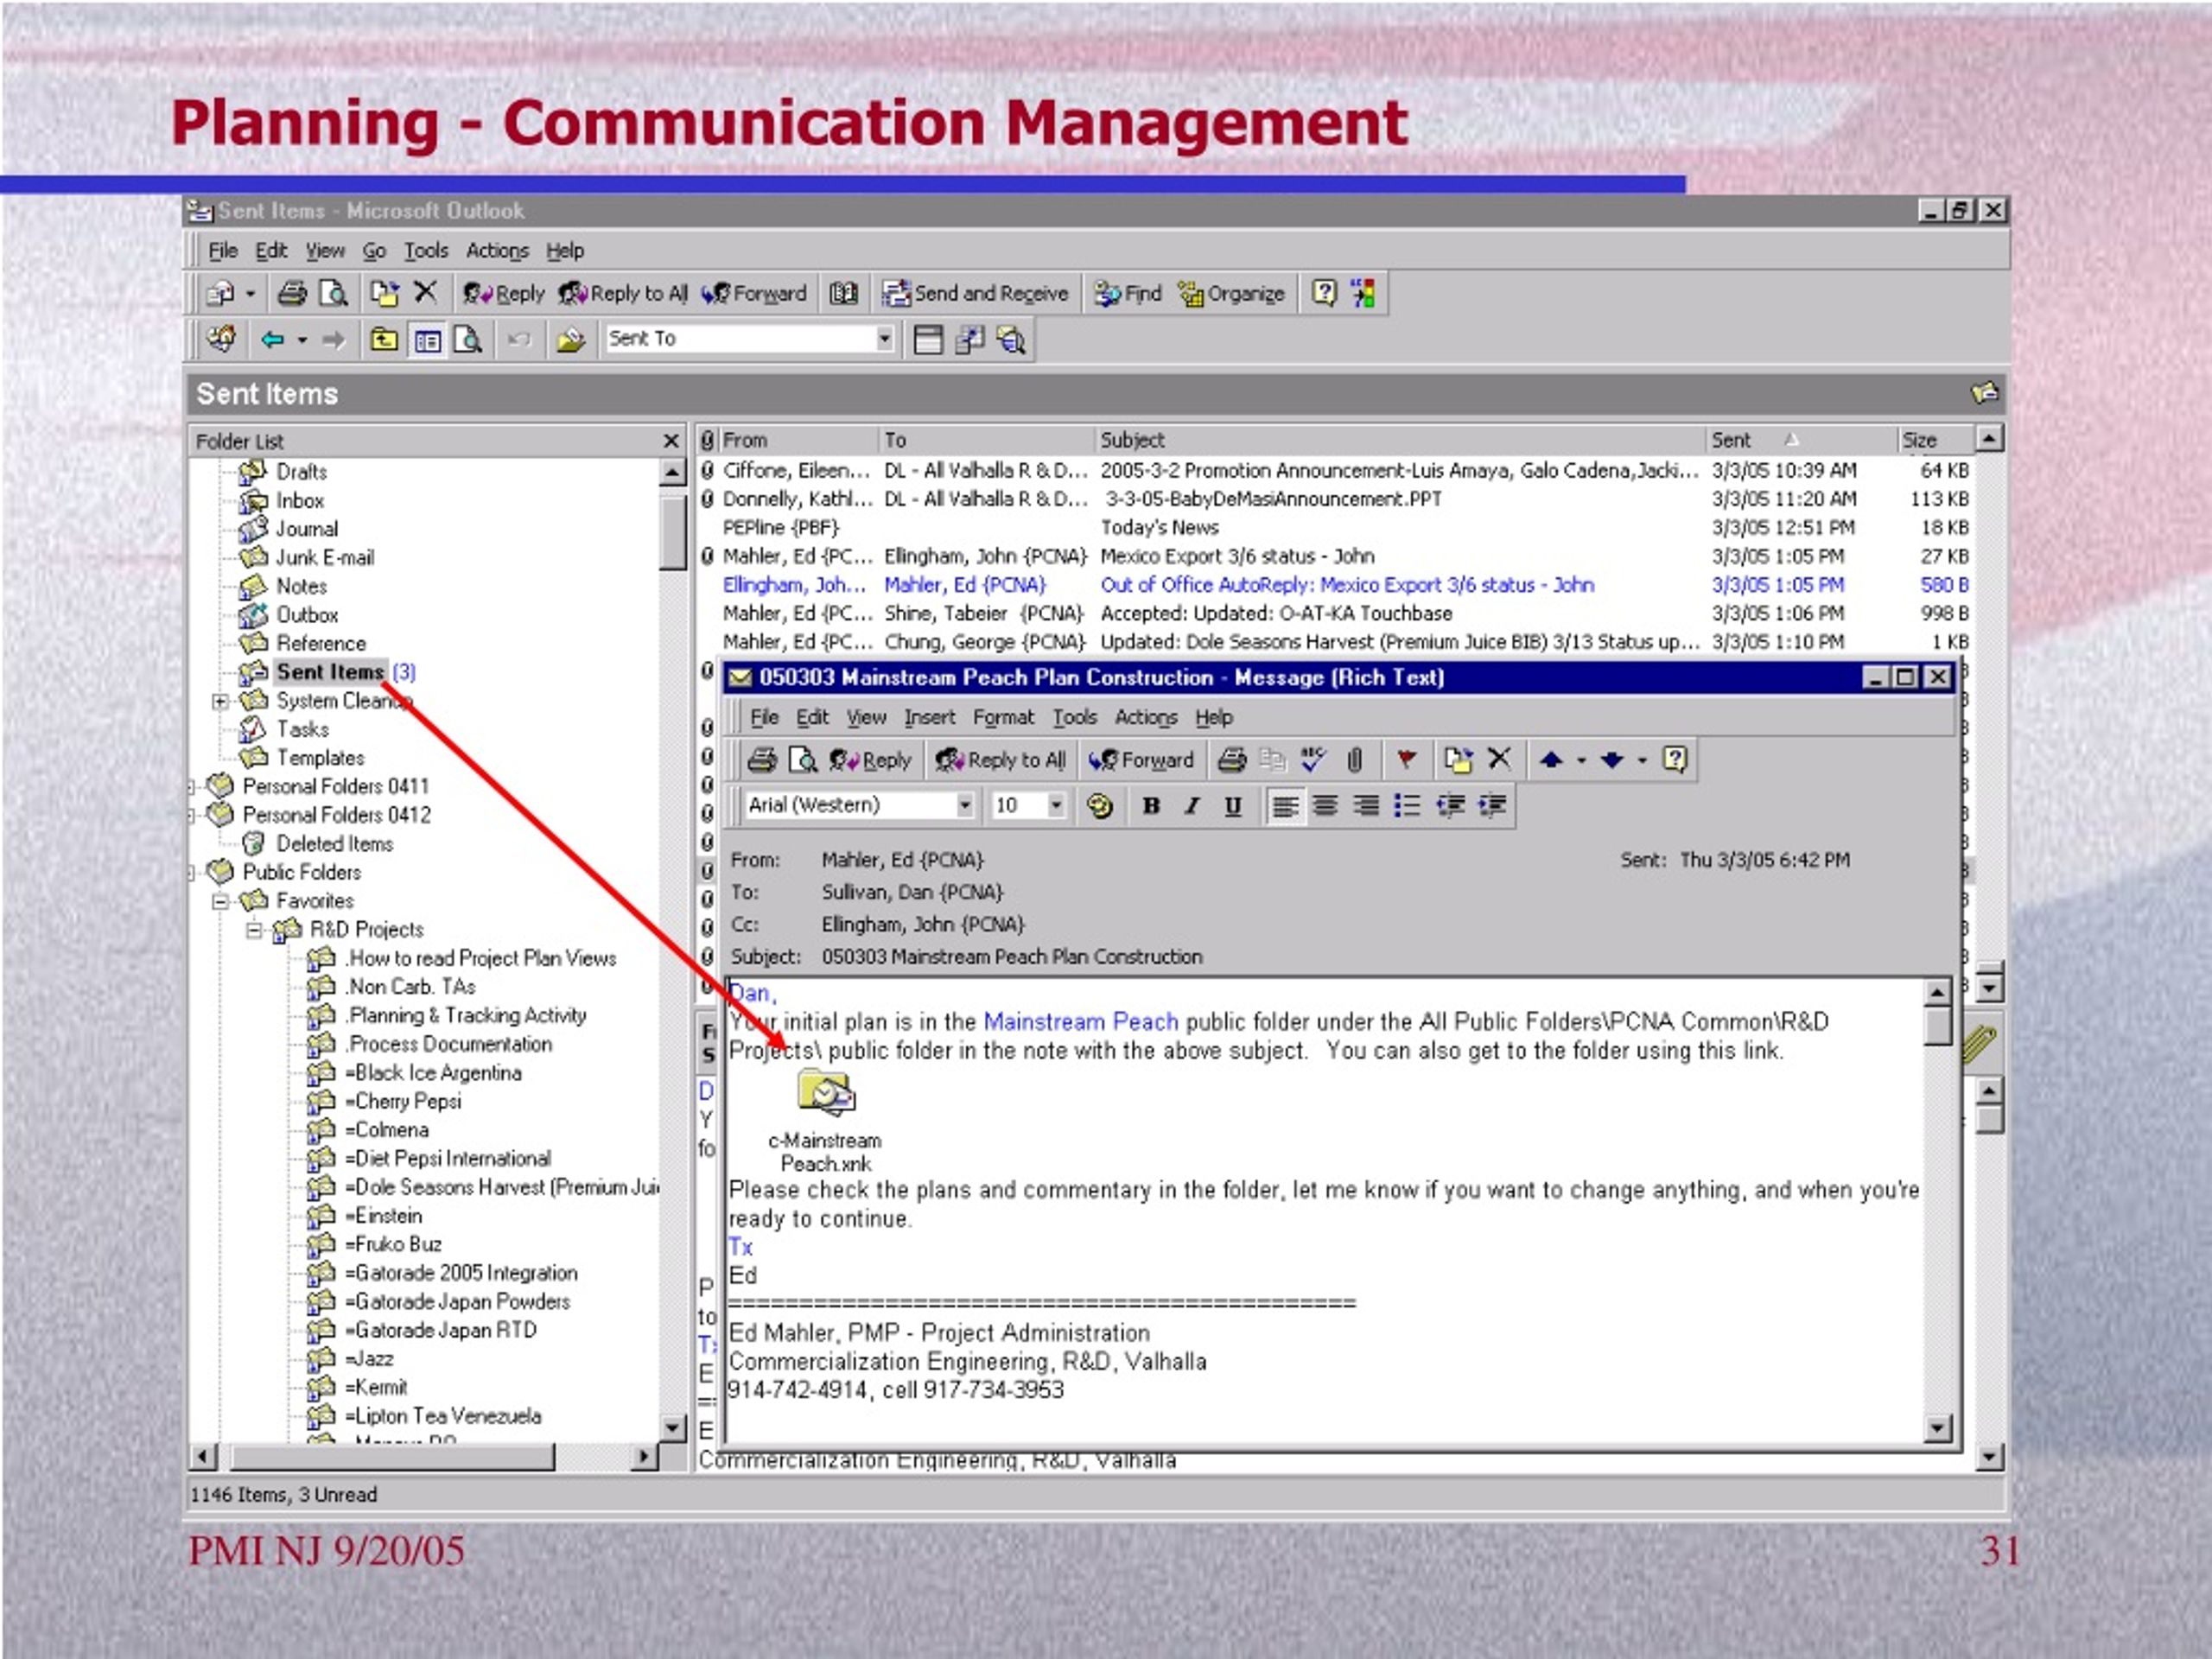
Task: Collapse the R&D Projects folder tree
Action: click(x=254, y=930)
